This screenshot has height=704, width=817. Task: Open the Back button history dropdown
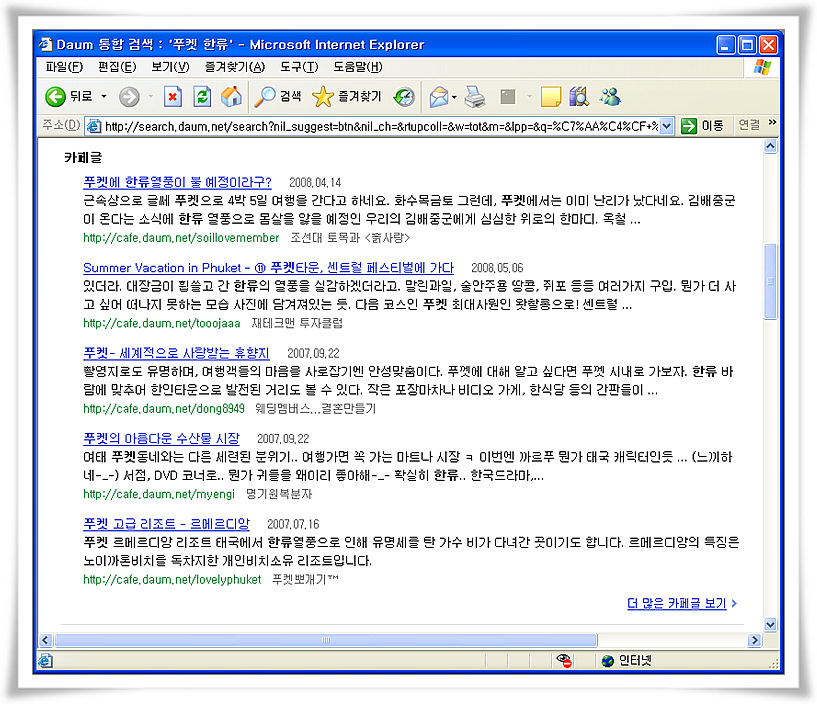[104, 97]
